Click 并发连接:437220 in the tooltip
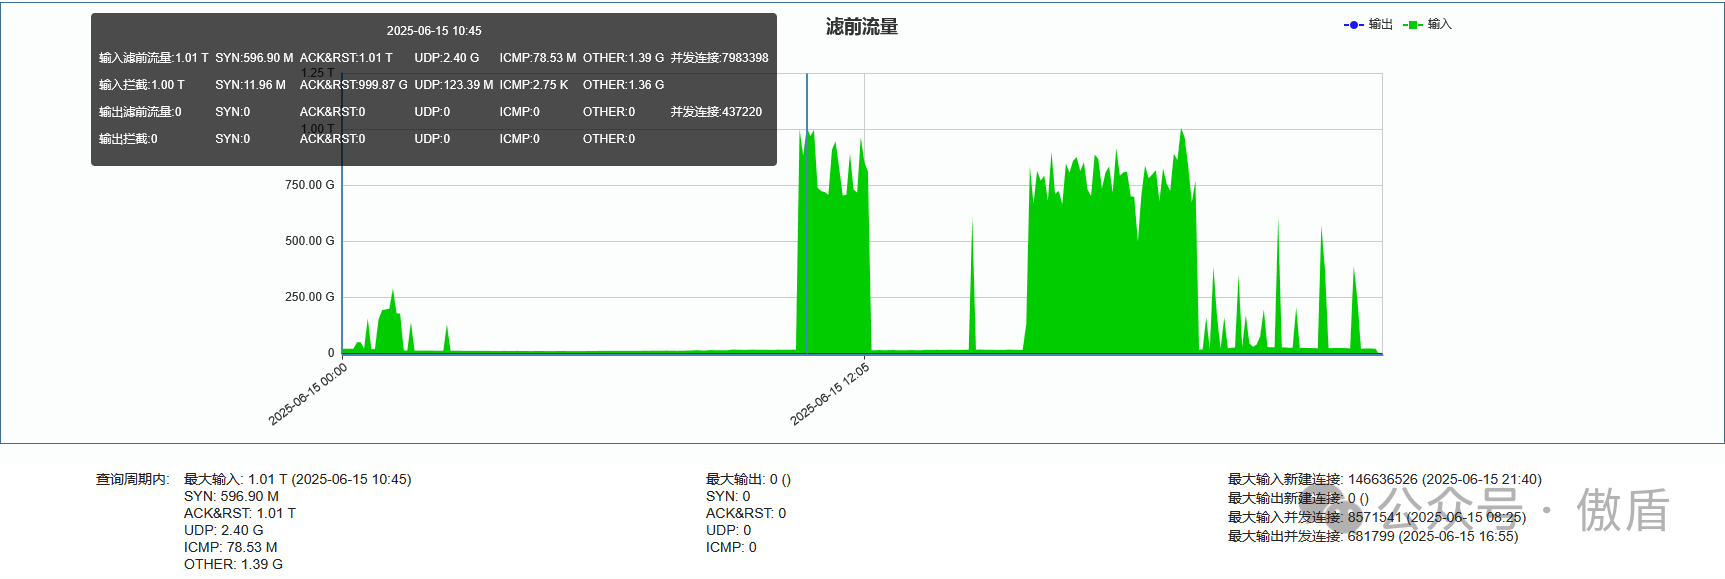This screenshot has height=579, width=1725. [x=716, y=112]
